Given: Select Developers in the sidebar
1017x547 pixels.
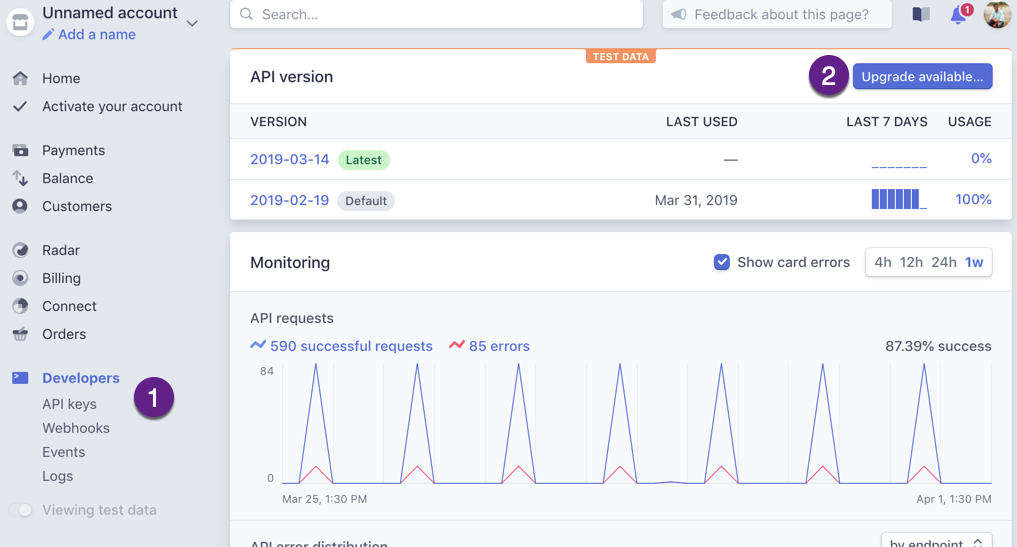Looking at the screenshot, I should [81, 378].
